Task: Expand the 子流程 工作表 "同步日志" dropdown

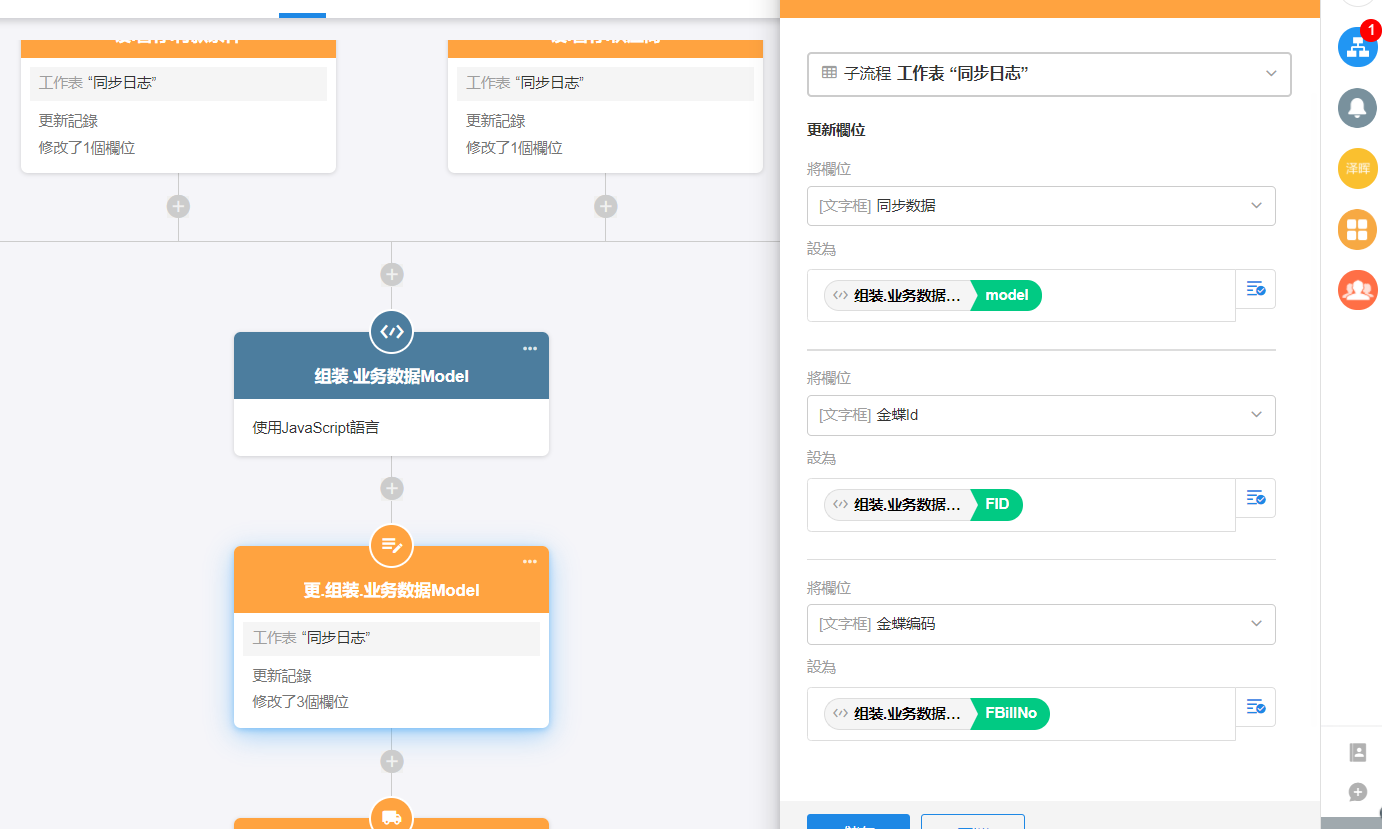Action: (1049, 74)
